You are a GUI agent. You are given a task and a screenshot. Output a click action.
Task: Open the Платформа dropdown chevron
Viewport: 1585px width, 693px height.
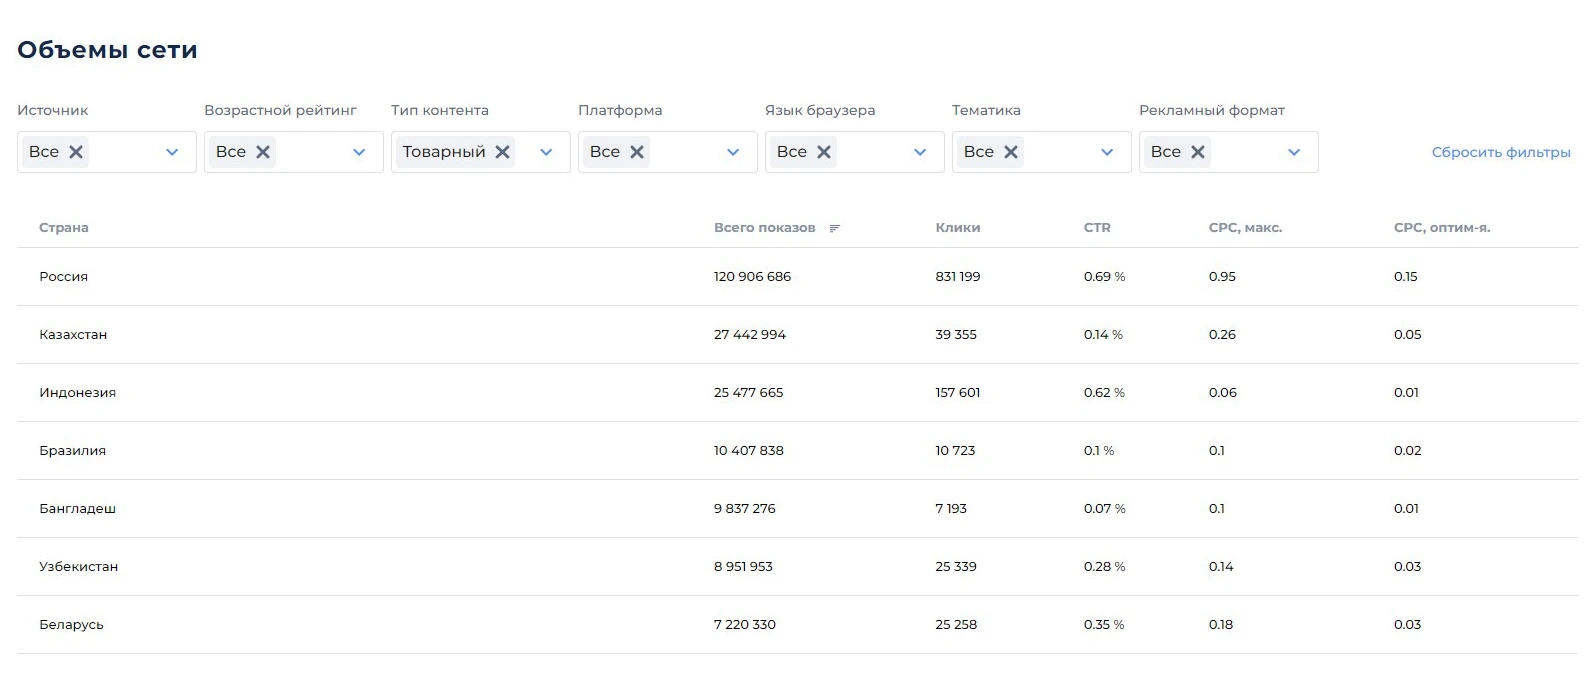(733, 152)
